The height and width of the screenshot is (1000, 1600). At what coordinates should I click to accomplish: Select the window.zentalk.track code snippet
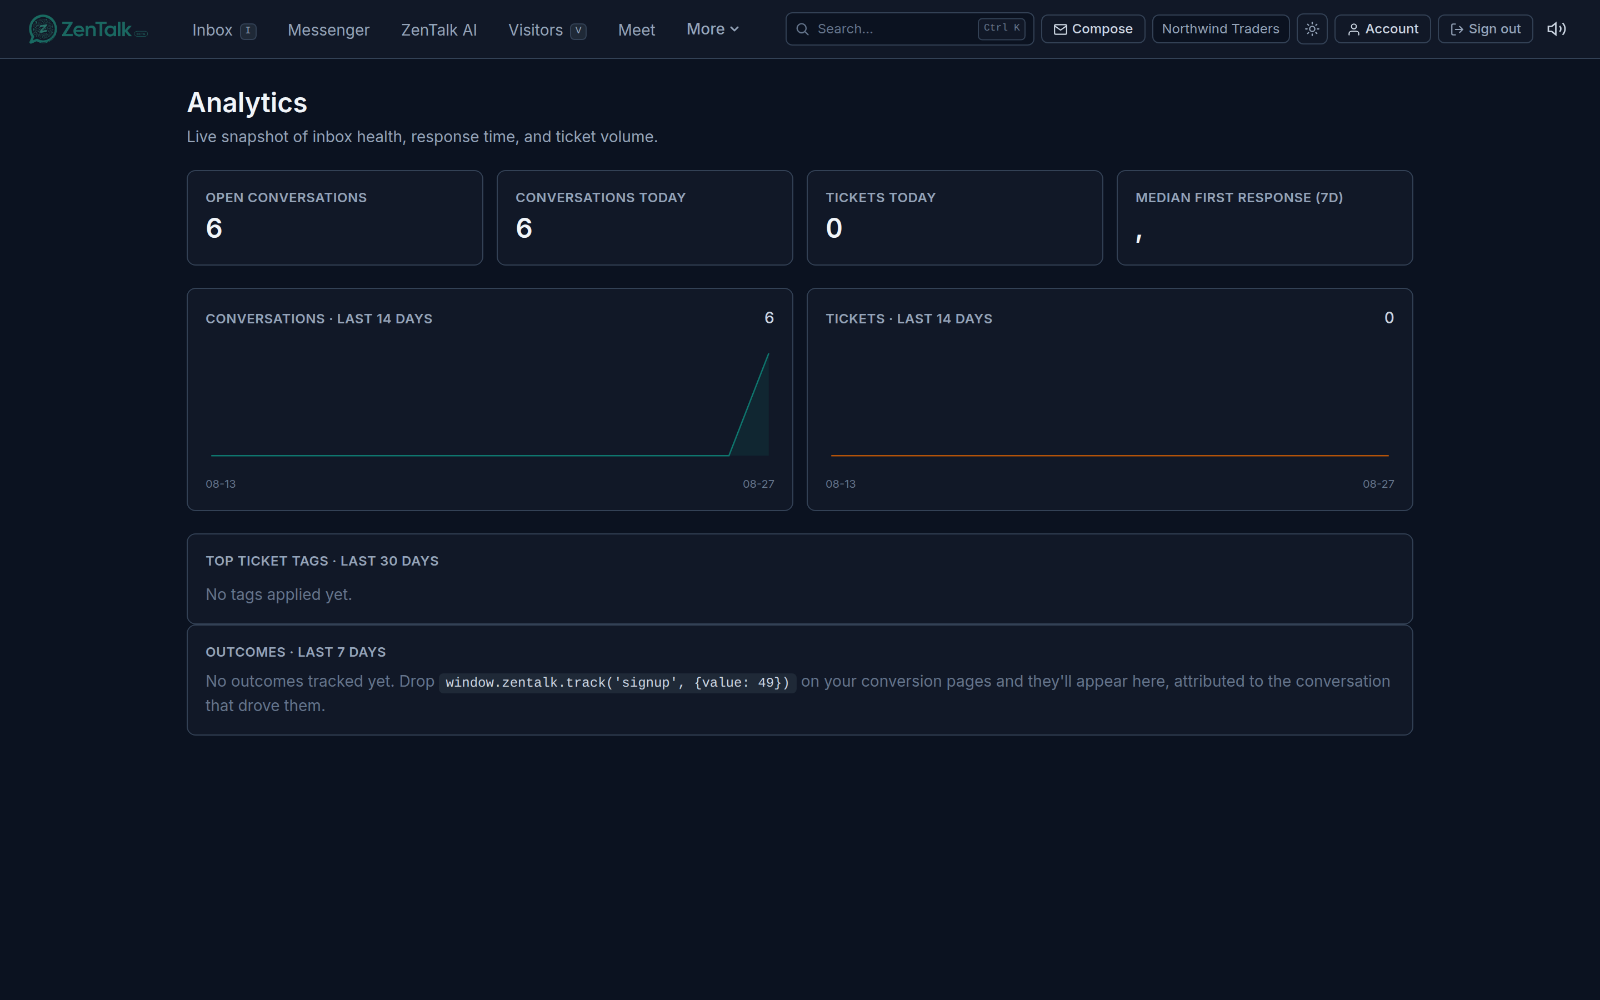pos(617,682)
